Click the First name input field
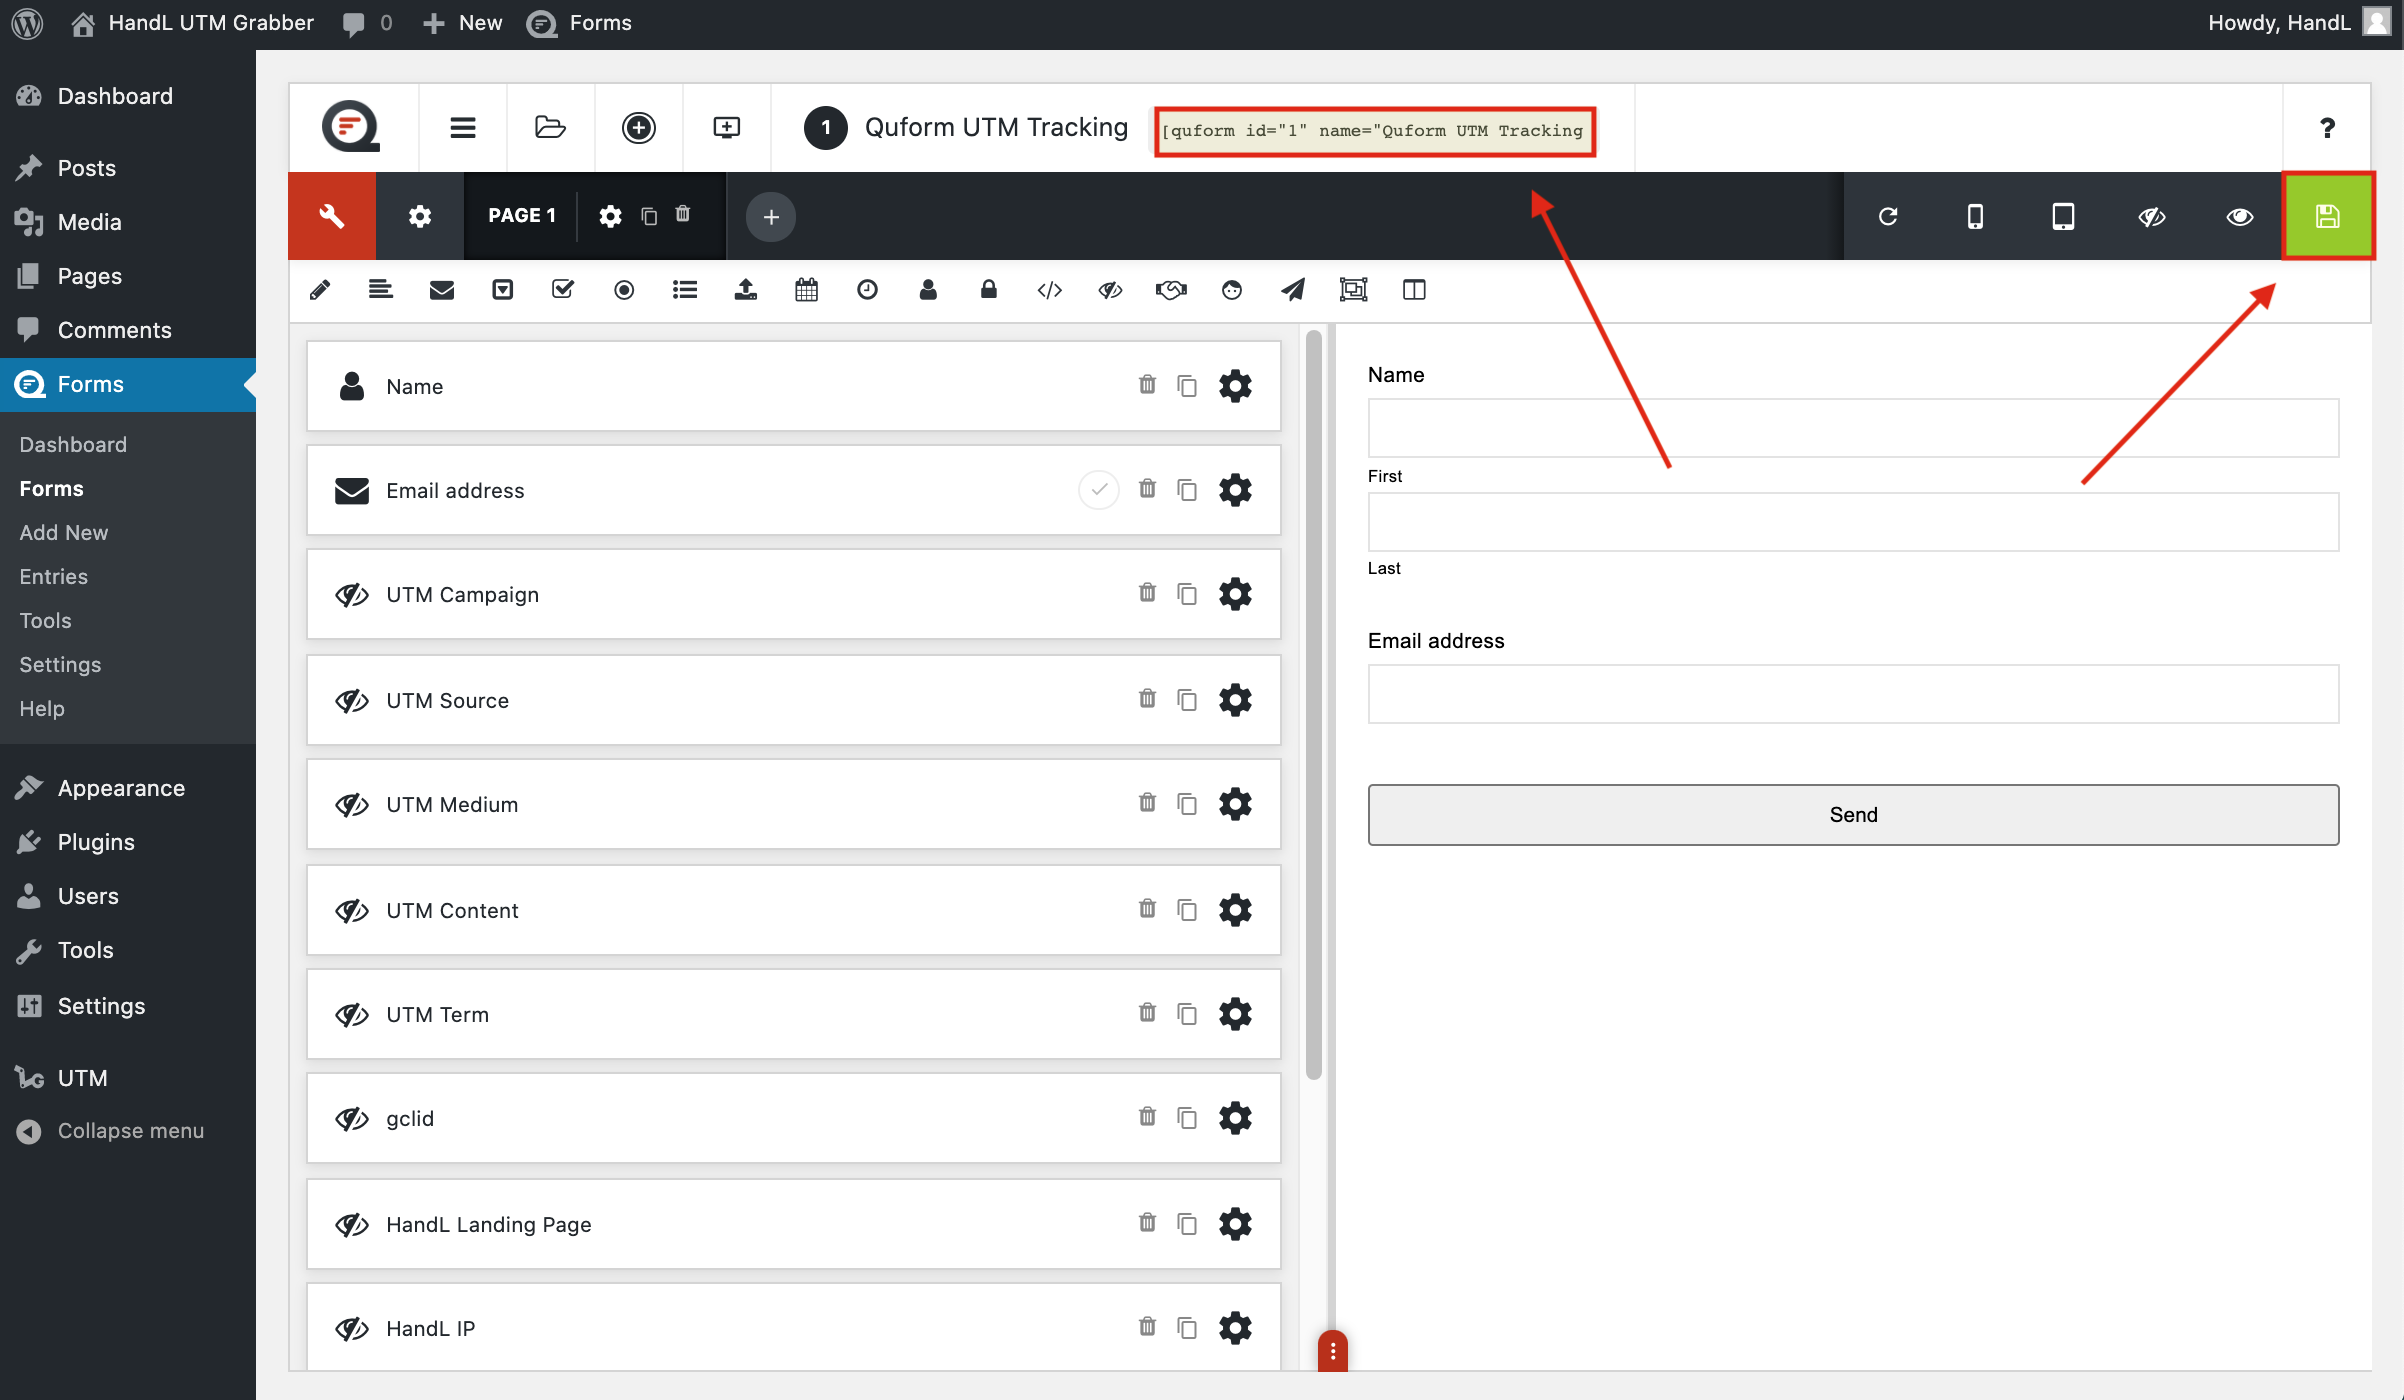Viewport: 2404px width, 1400px height. pos(1853,428)
